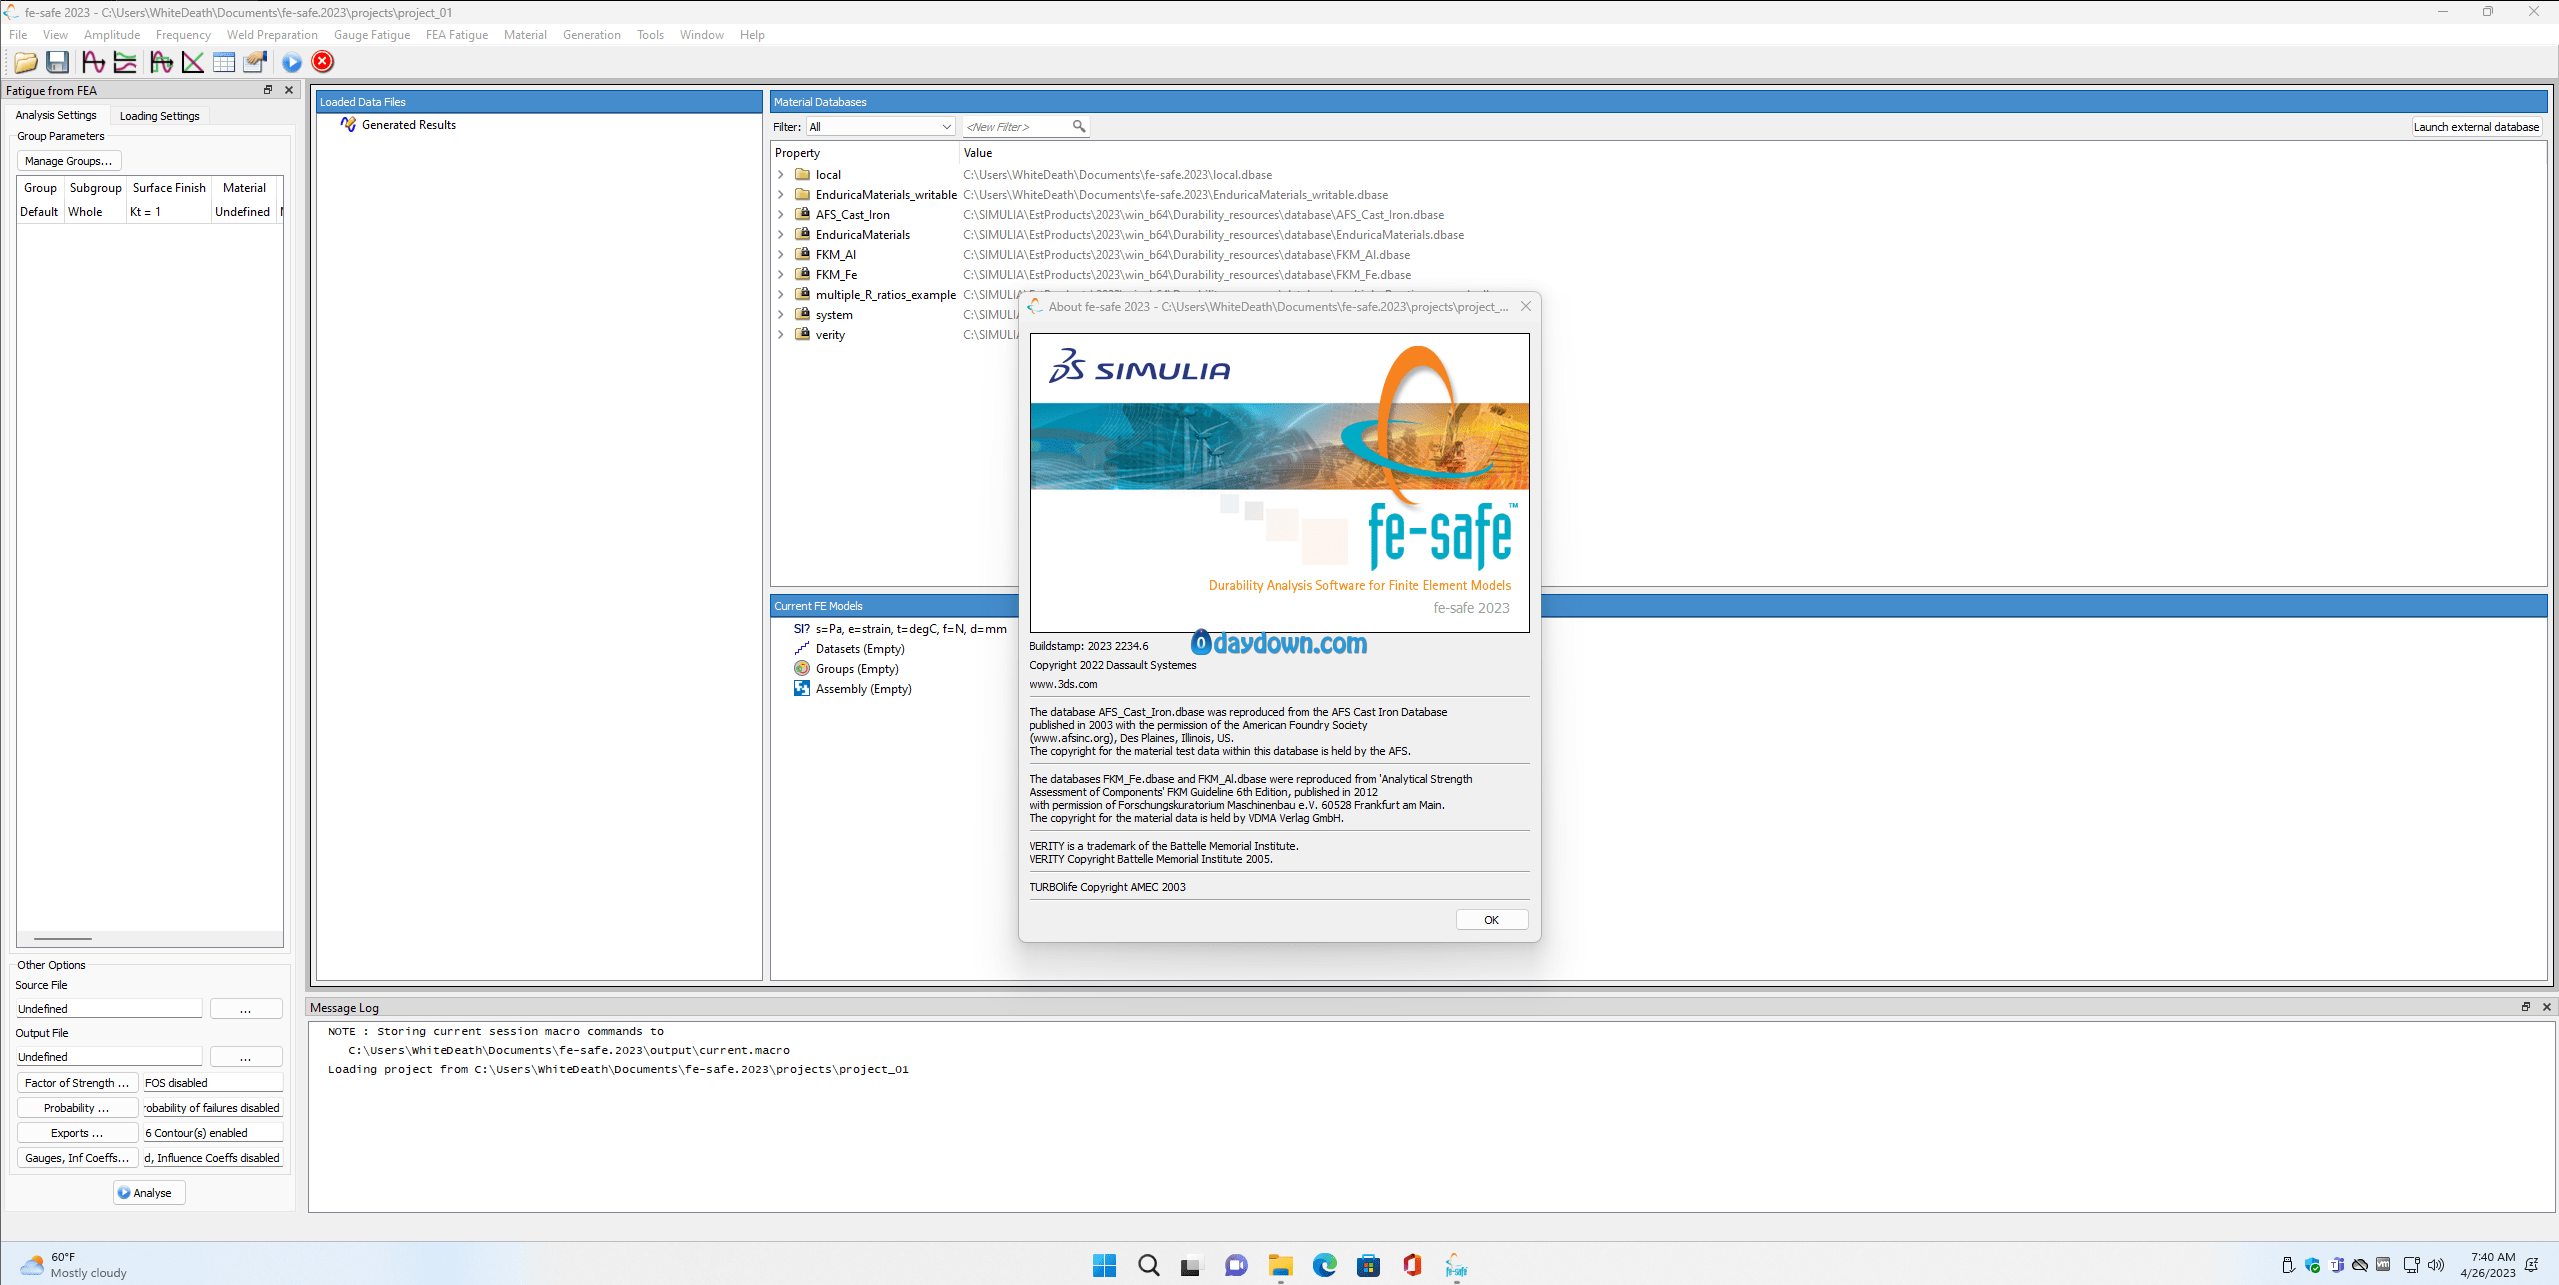Screen dimensions: 2559x1285
Task: Select the Undefined material cell
Action: coord(244,212)
